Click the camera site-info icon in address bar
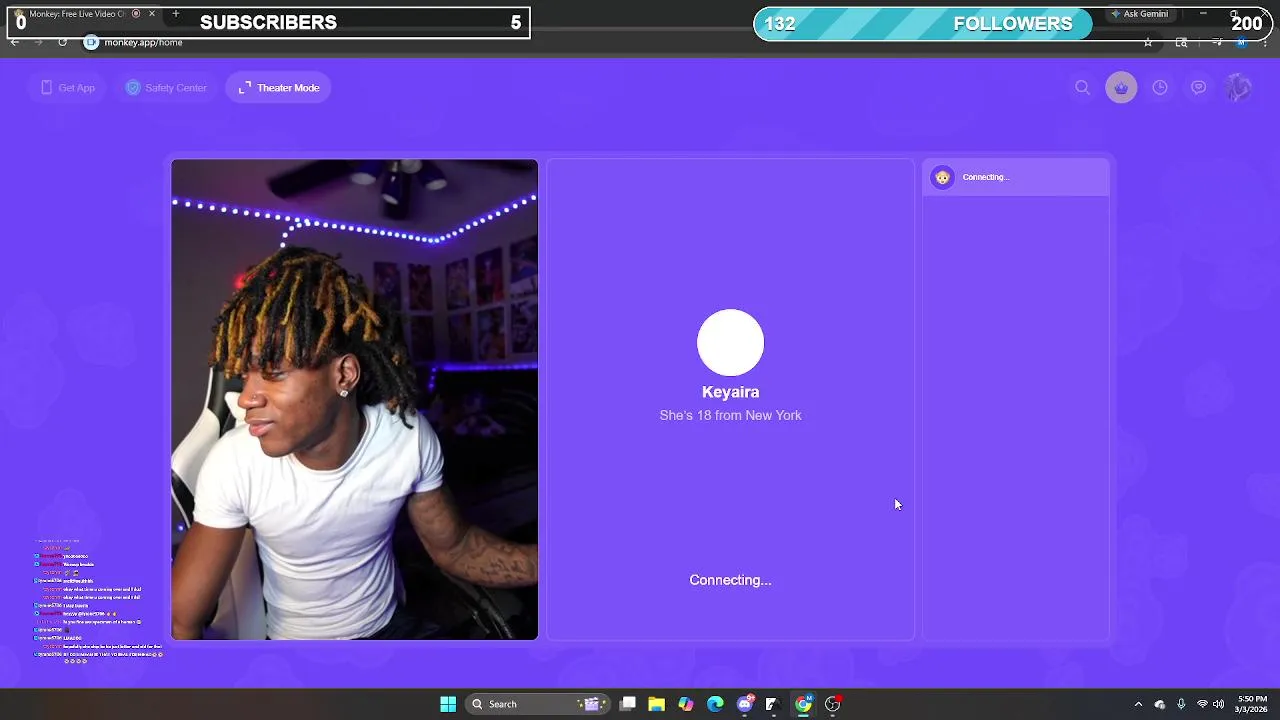Screen dimensions: 1280x720 pos(91,42)
